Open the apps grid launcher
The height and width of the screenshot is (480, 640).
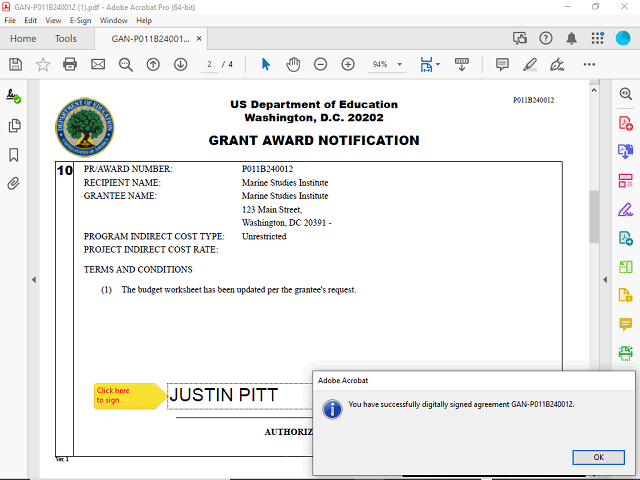coord(598,38)
